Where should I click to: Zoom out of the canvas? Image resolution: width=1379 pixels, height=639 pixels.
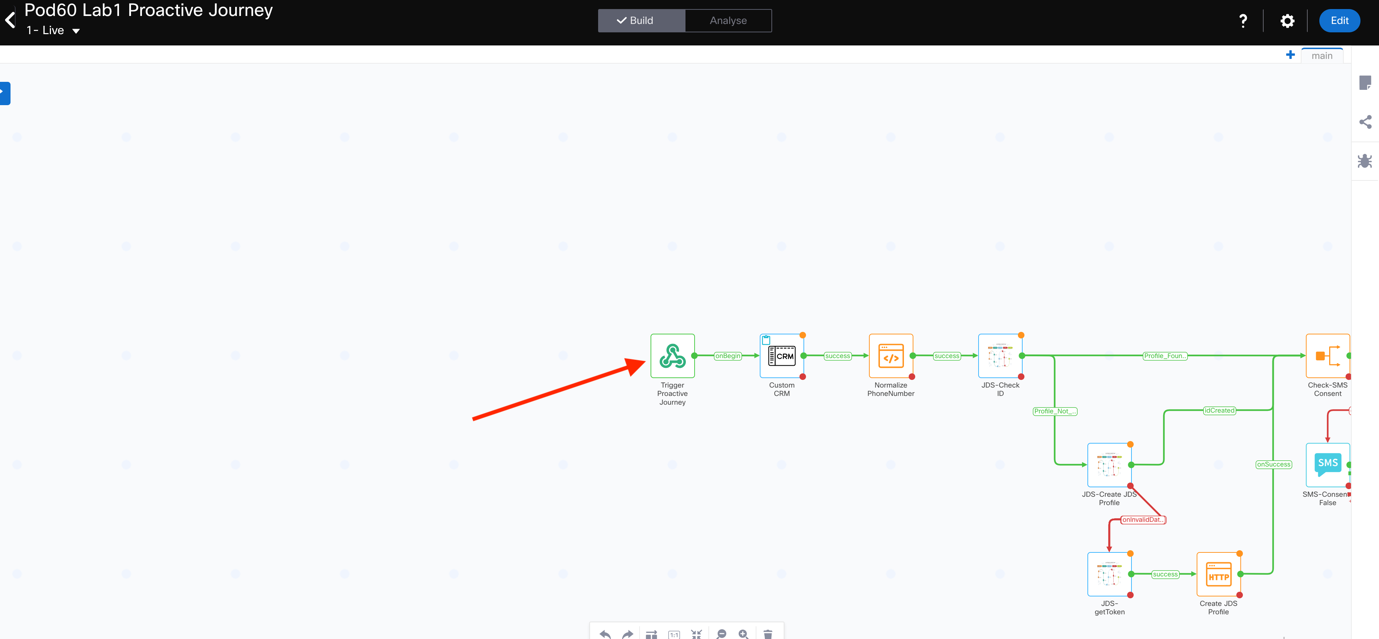pyautogui.click(x=721, y=634)
